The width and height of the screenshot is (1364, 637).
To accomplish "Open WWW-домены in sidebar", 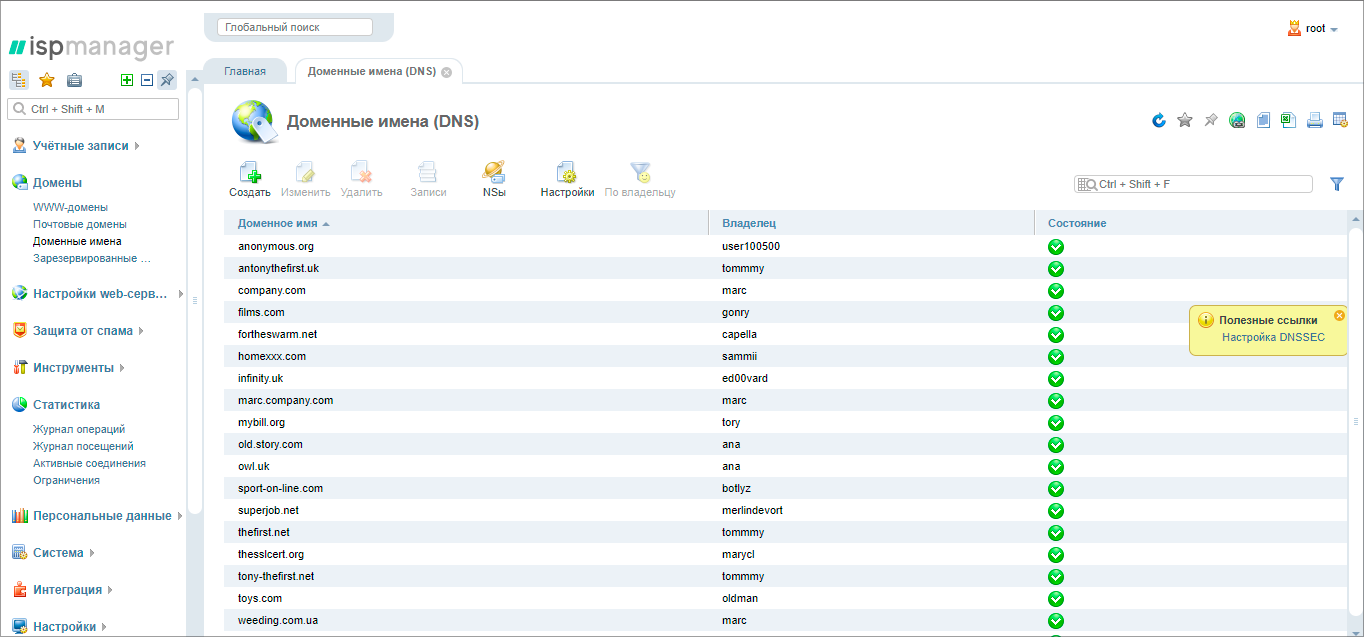I will pyautogui.click(x=70, y=207).
